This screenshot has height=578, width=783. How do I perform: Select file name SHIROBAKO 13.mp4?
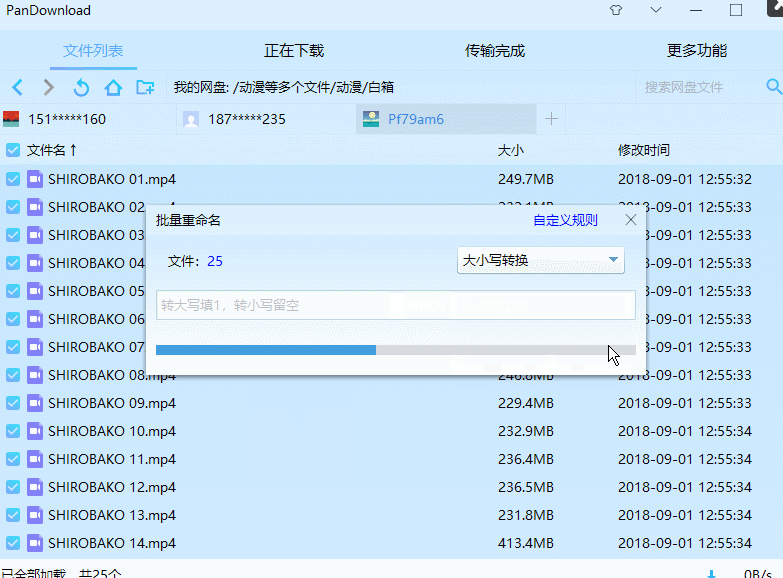click(x=112, y=515)
